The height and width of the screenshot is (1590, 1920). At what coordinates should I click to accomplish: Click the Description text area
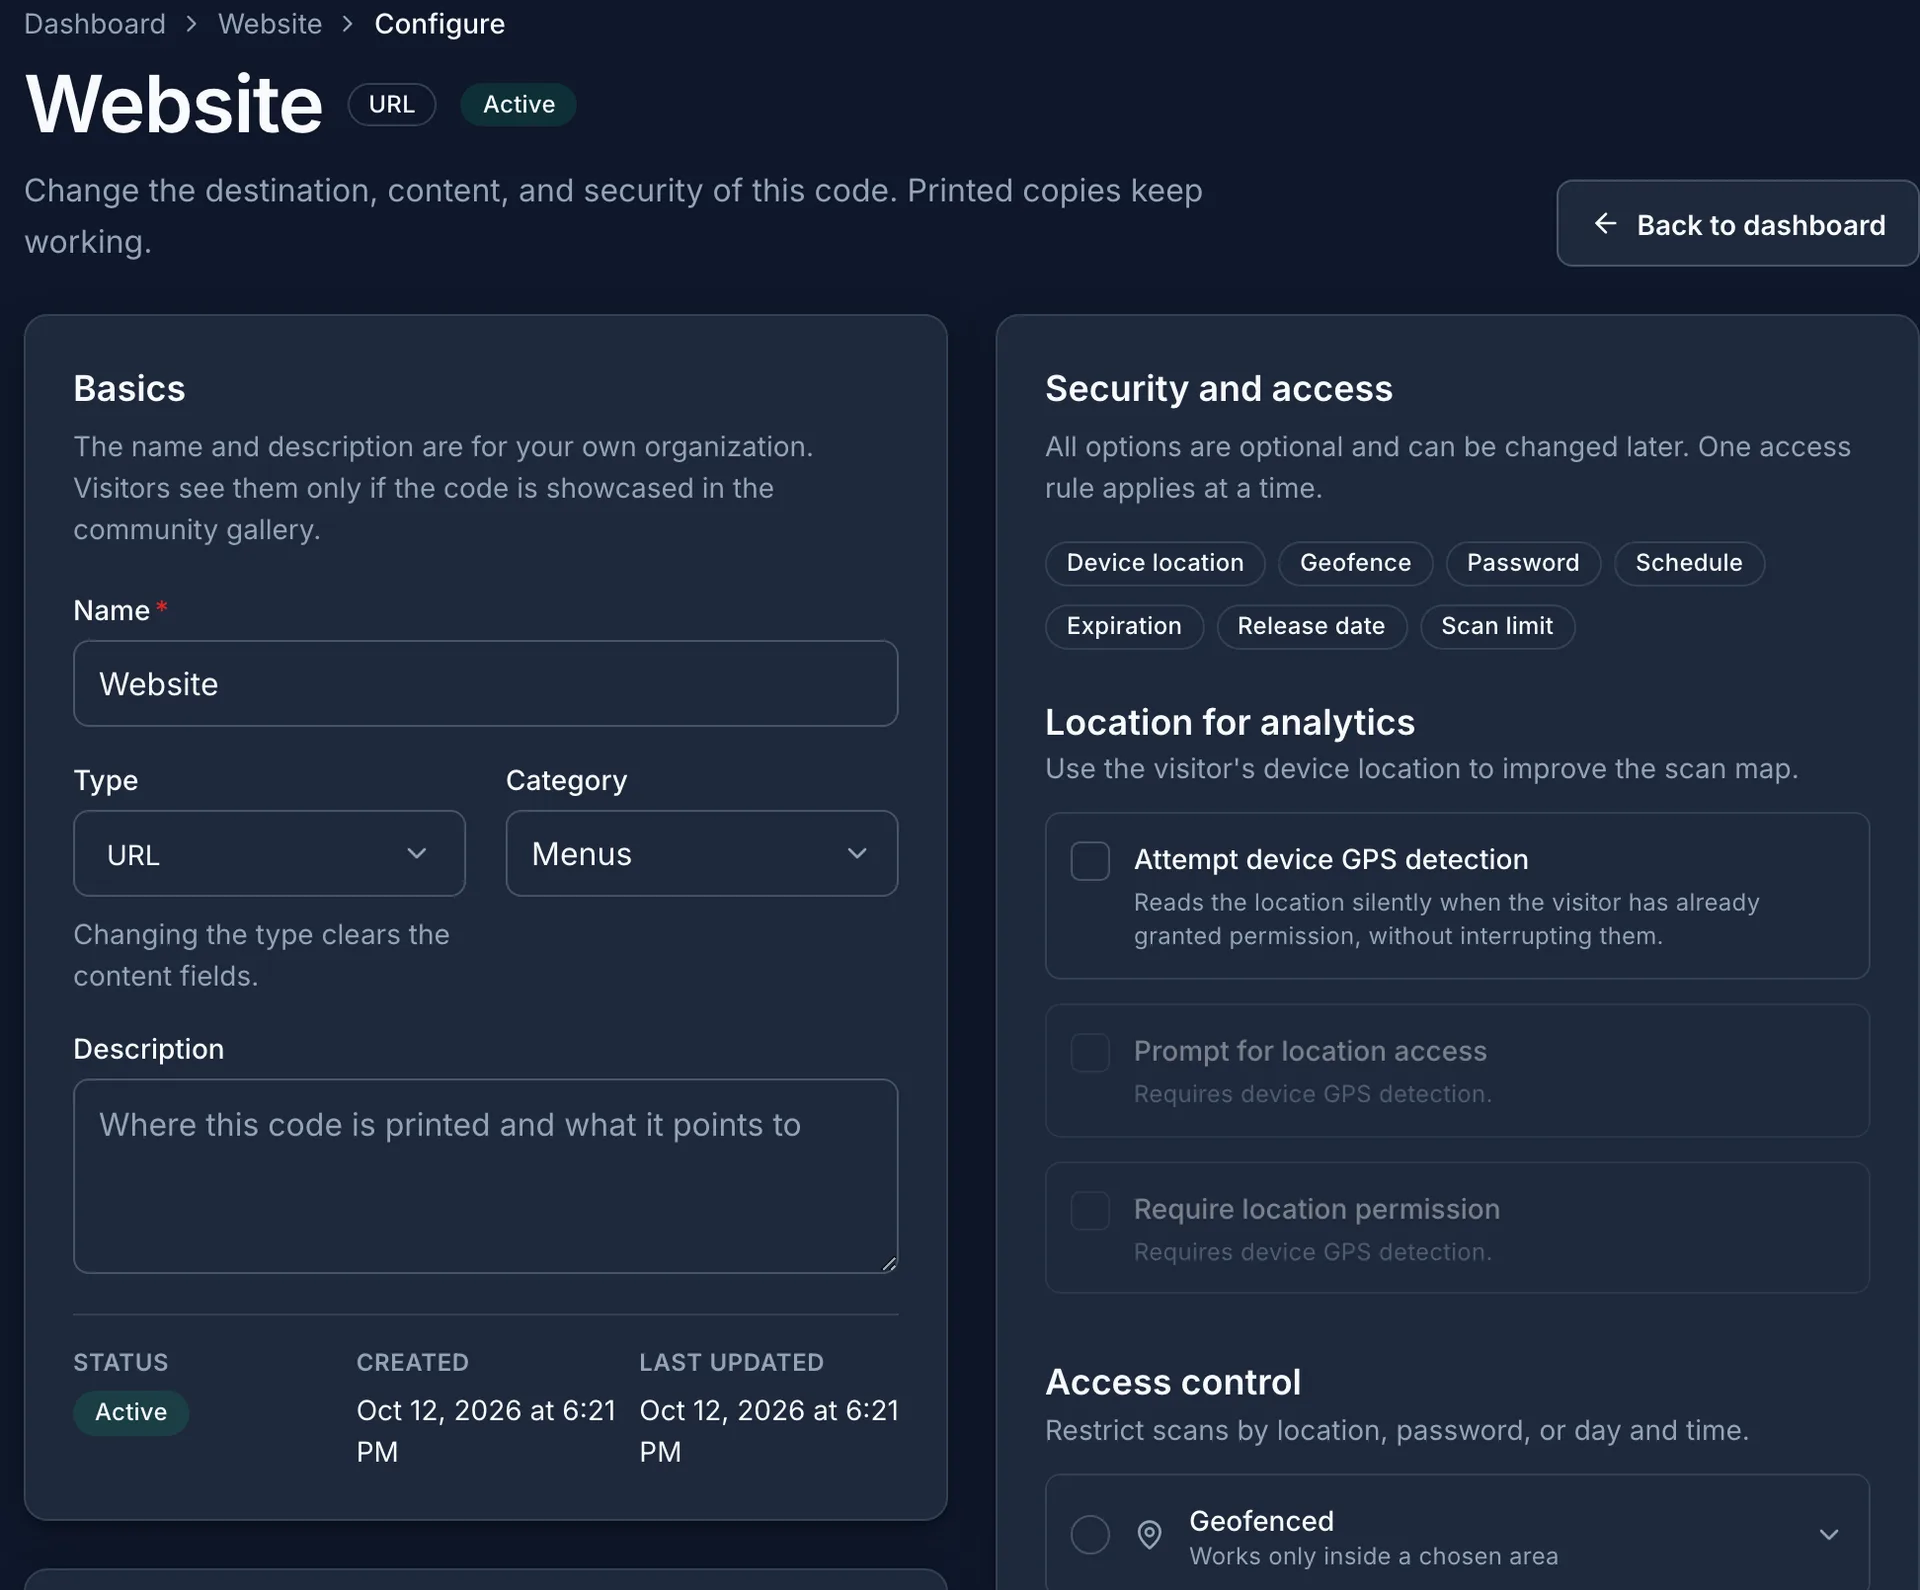coord(486,1176)
